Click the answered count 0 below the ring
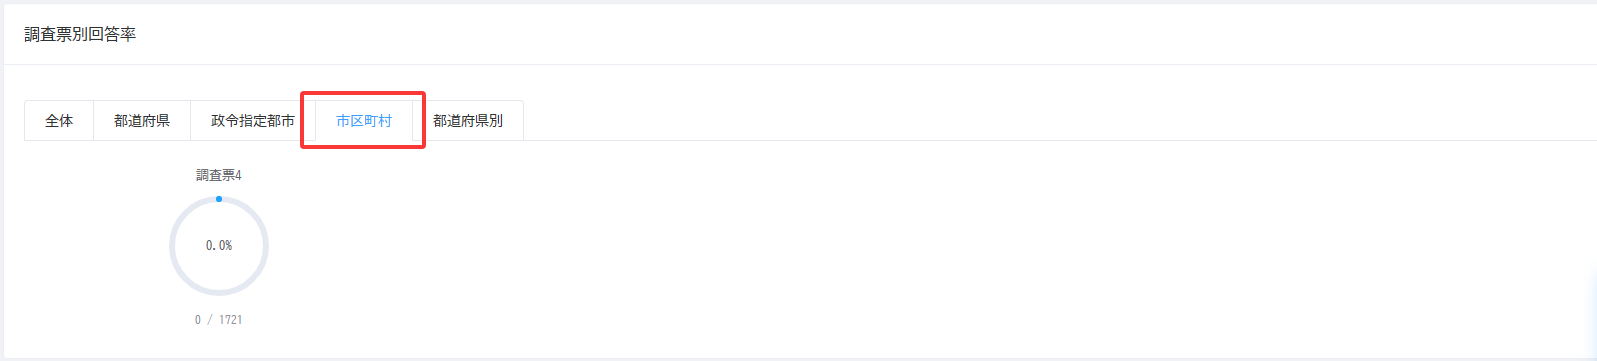The image size is (1597, 361). pyautogui.click(x=198, y=320)
